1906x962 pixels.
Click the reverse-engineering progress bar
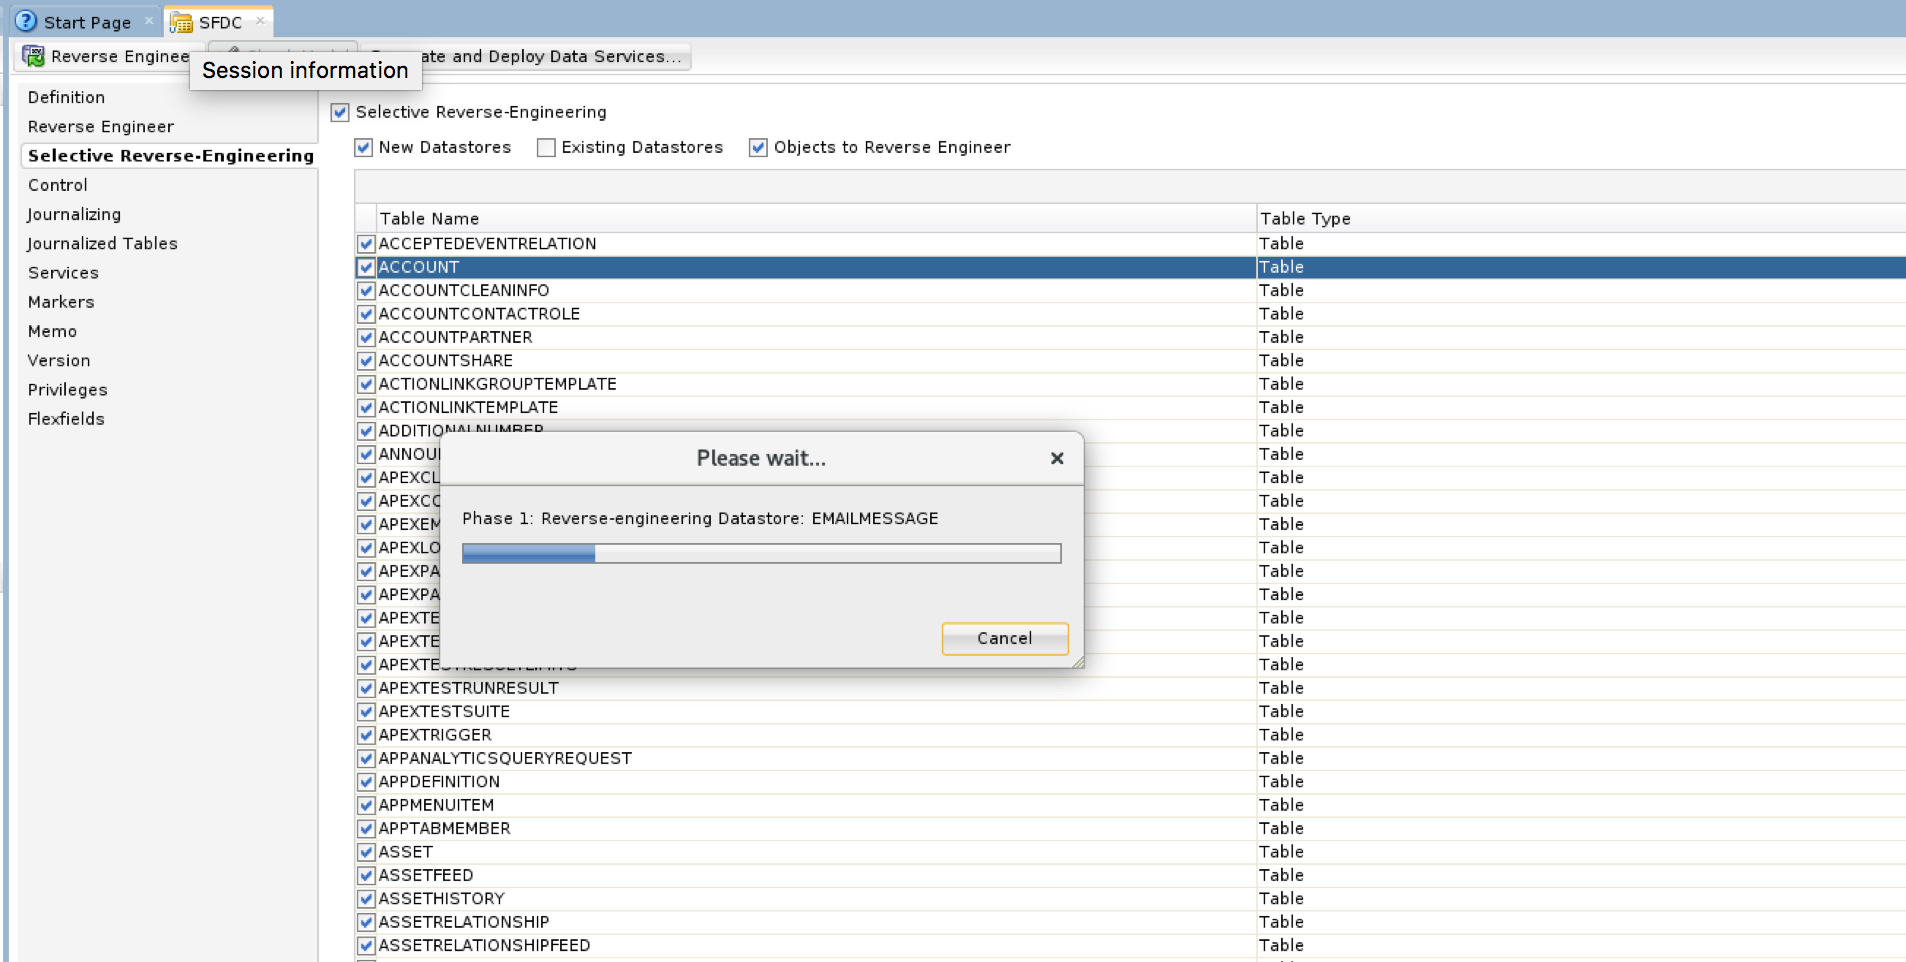pos(761,553)
